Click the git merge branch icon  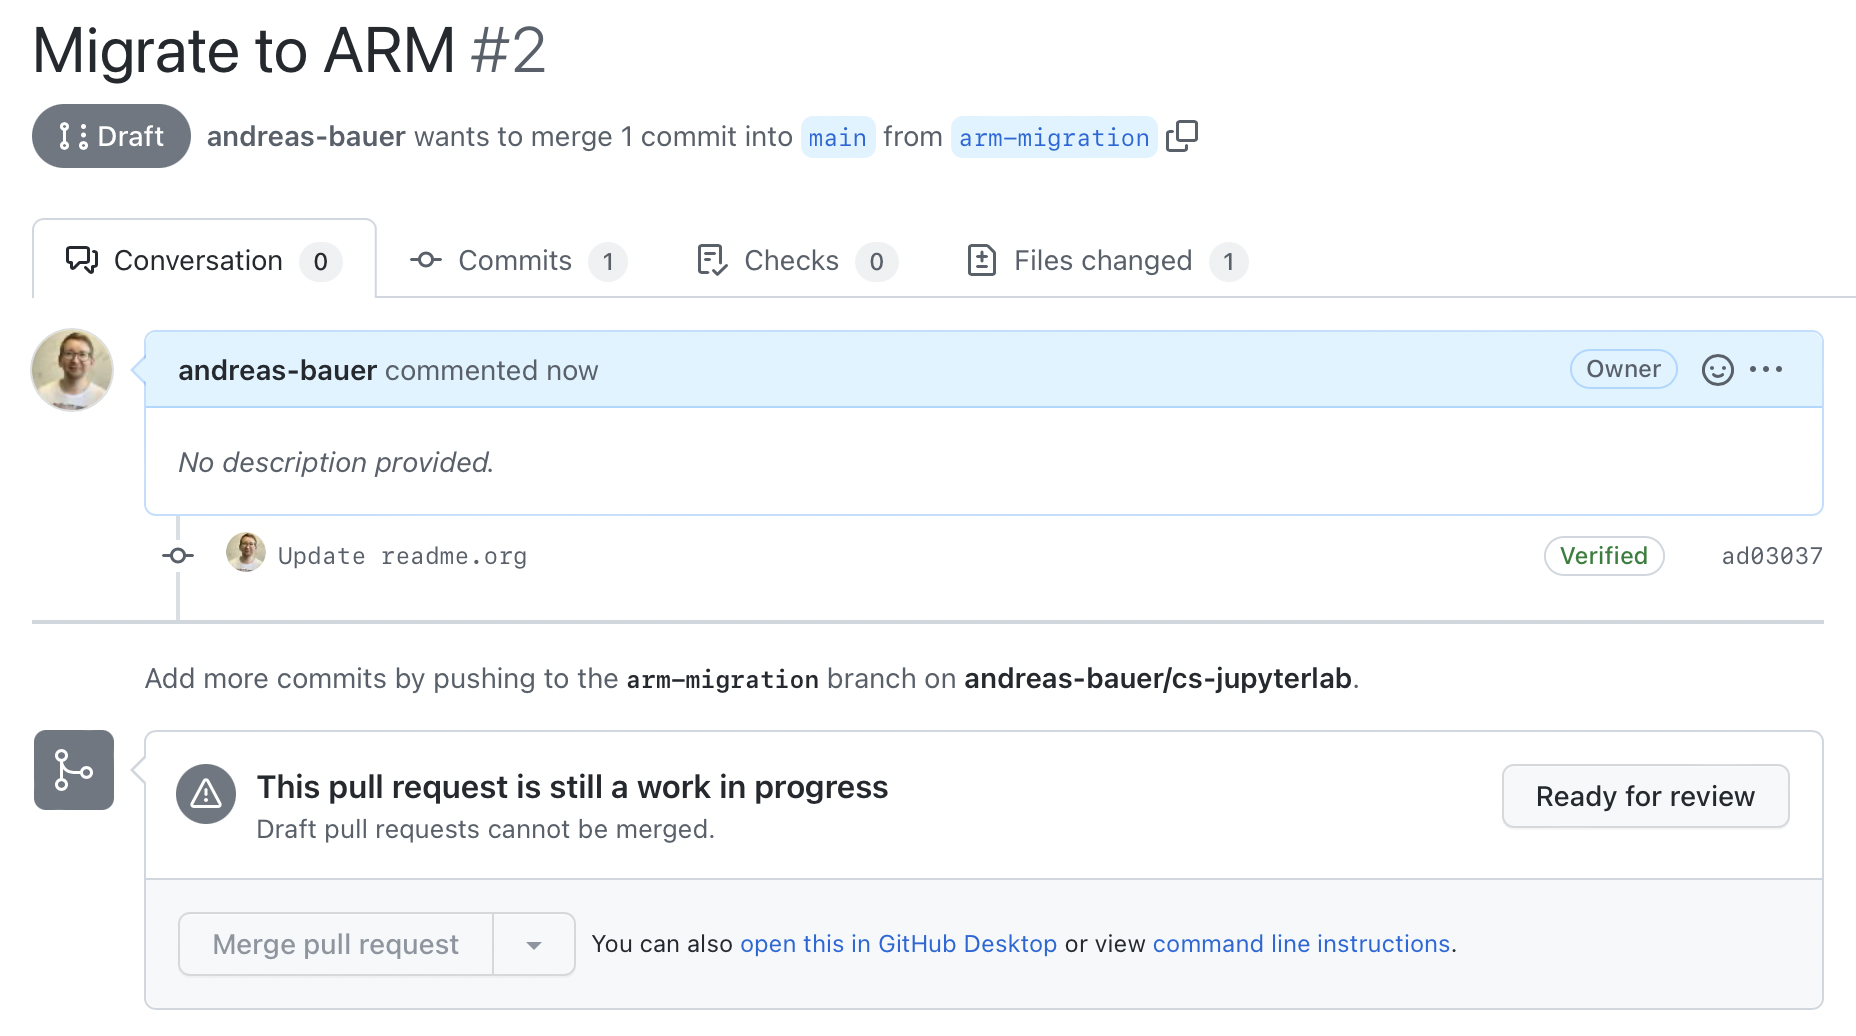(74, 770)
